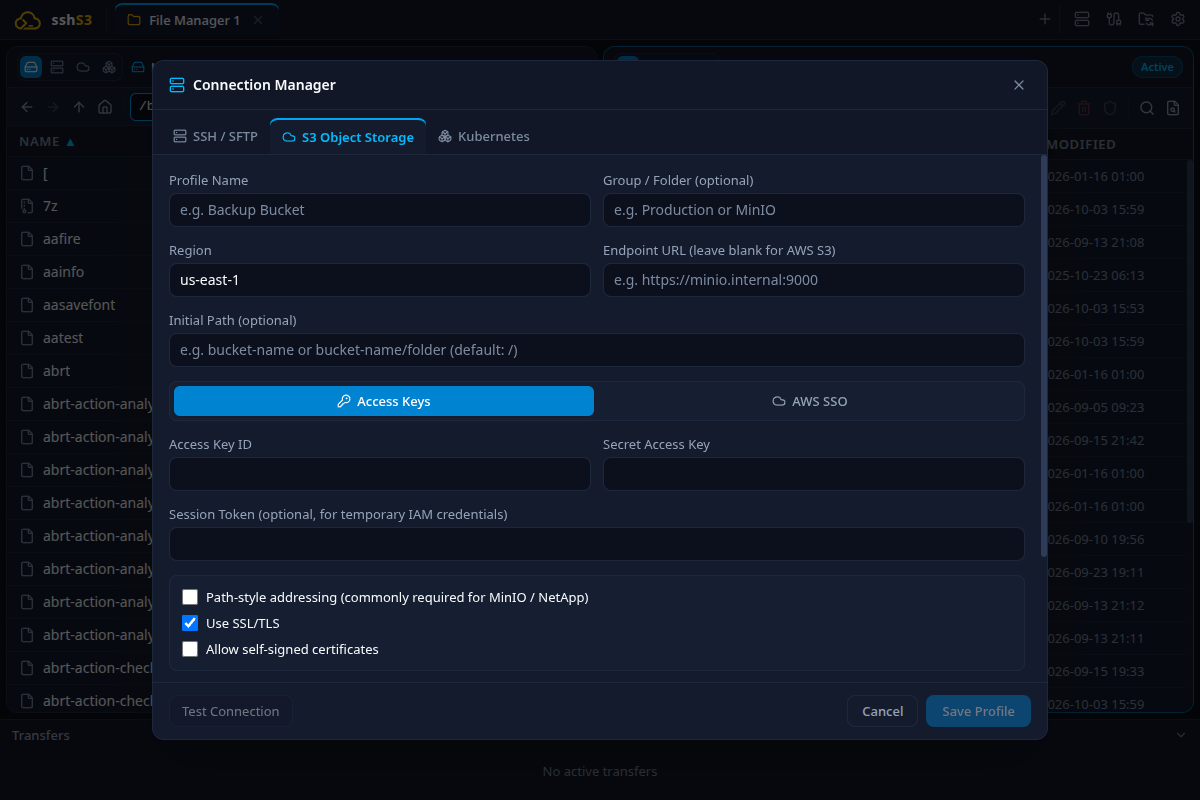Select the '[' file row
1200x800 pixels.
[80, 173]
